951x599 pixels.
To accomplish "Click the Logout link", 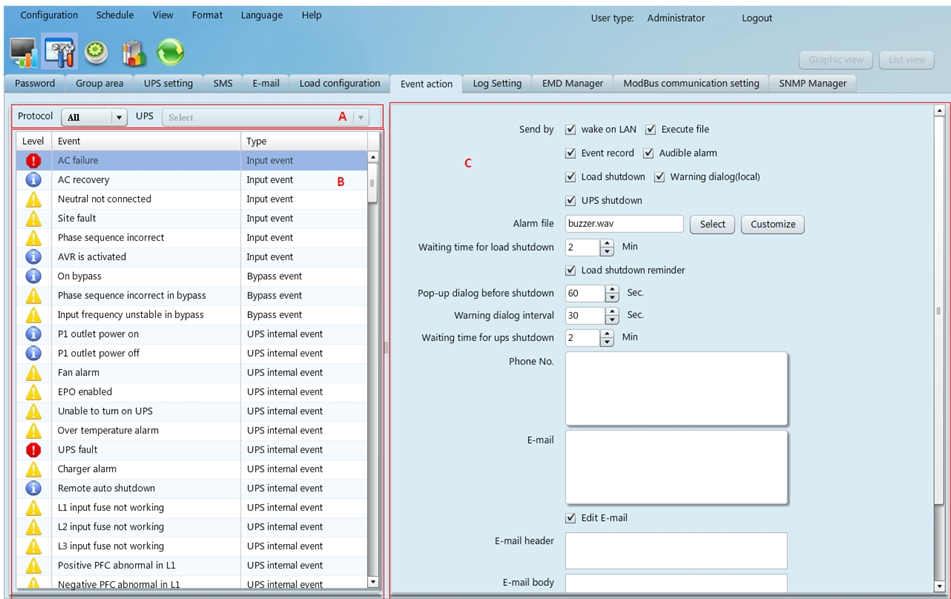I will 756,18.
